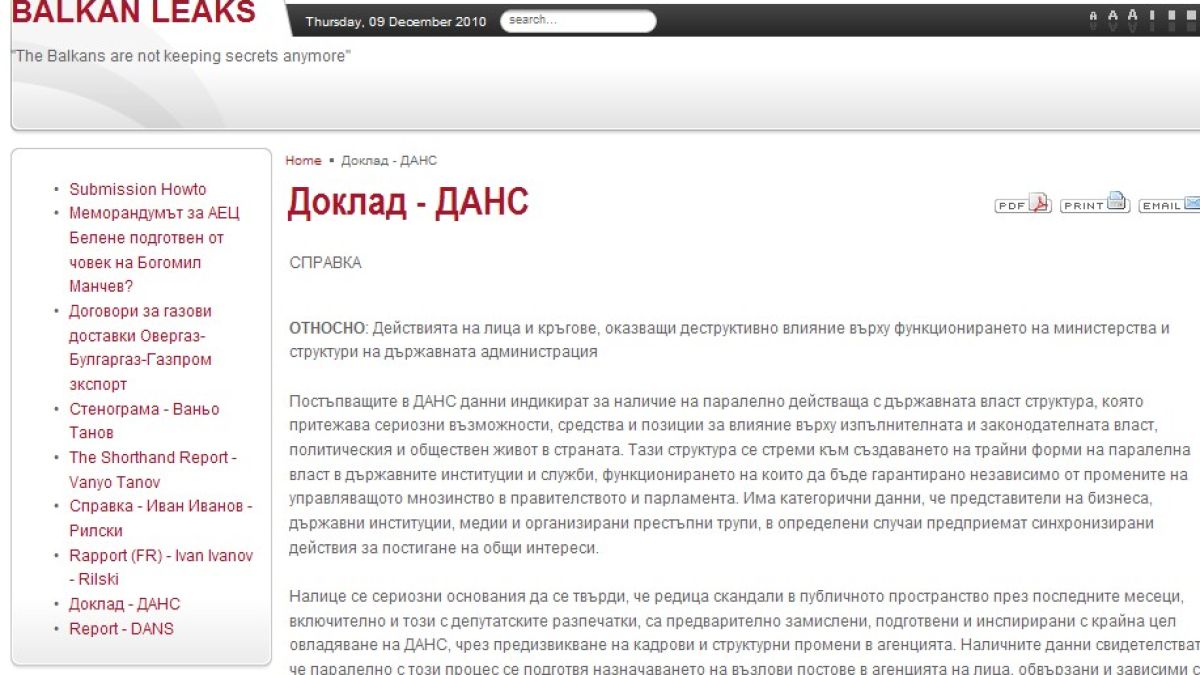Click the Доклад - ДАНС breadcrumb text

(389, 161)
